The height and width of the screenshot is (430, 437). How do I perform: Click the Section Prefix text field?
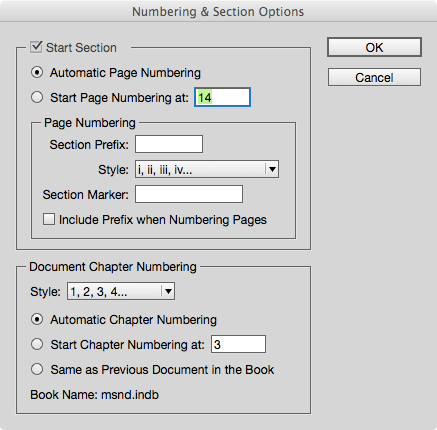169,144
